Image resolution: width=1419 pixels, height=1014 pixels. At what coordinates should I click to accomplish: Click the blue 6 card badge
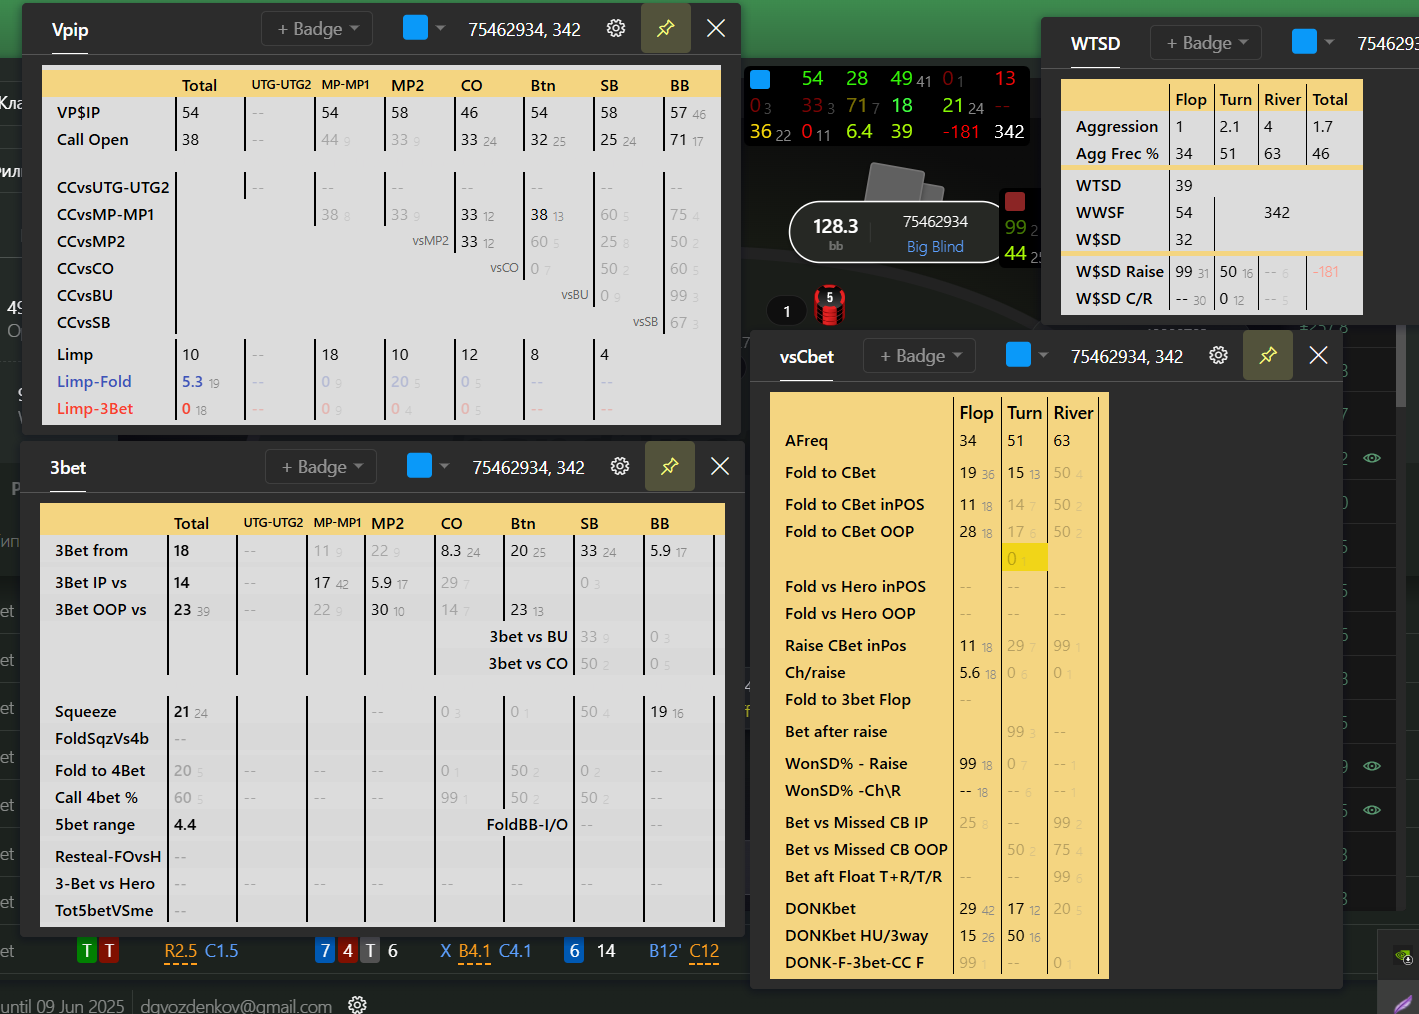[574, 951]
